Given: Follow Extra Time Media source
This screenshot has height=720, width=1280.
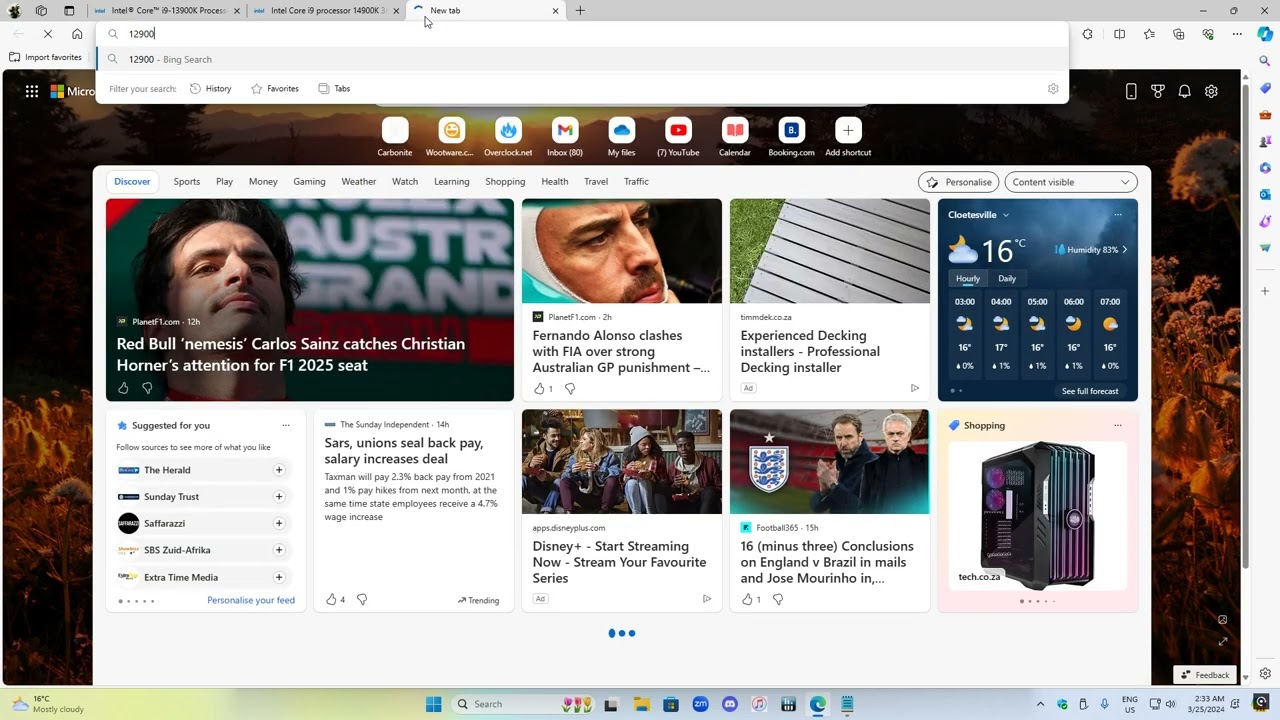Looking at the screenshot, I should pos(279,577).
